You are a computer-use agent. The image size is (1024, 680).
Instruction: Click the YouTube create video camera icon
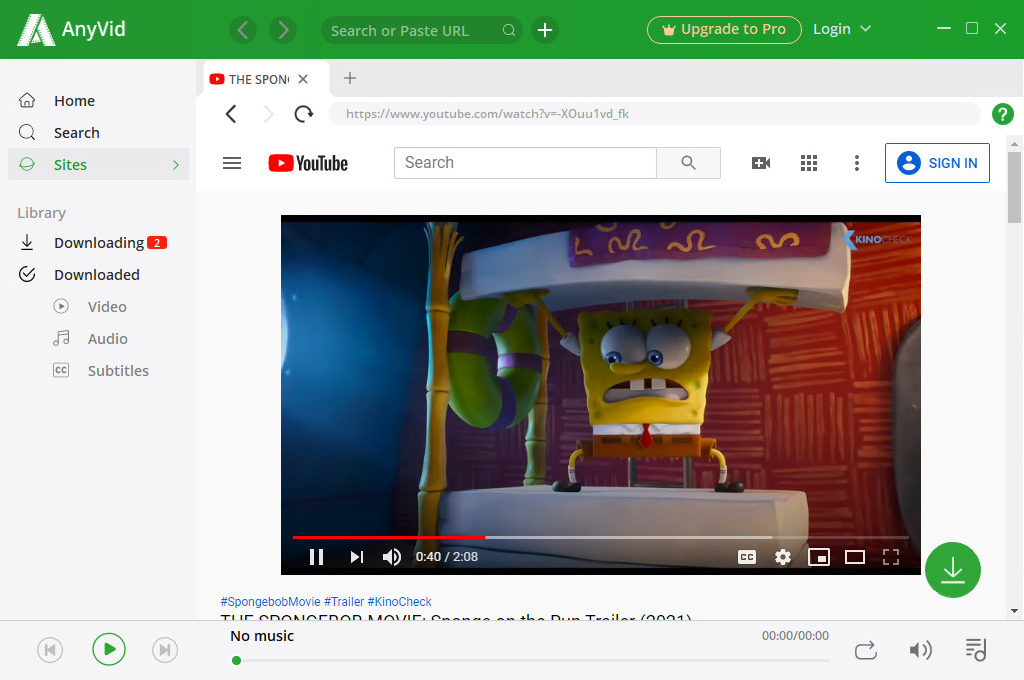[761, 163]
